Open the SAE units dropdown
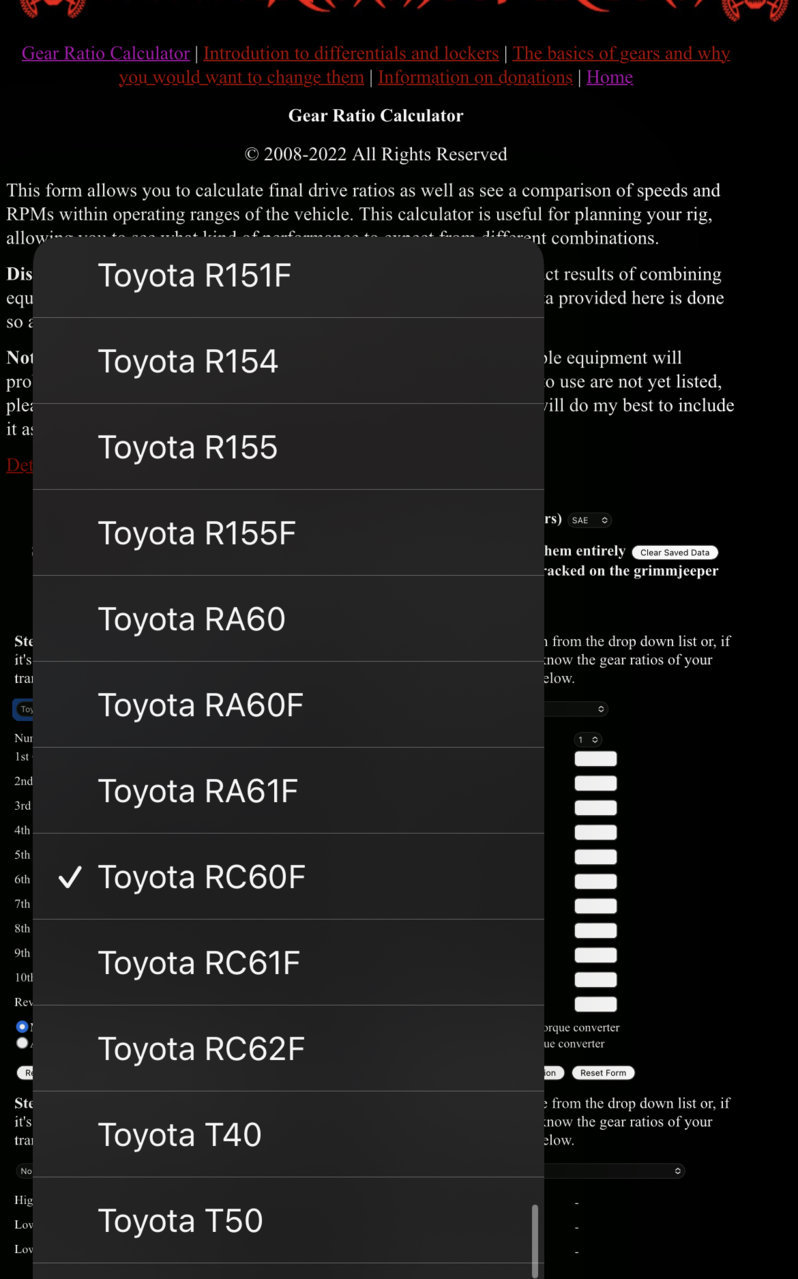The height and width of the screenshot is (1279, 798). [x=589, y=520]
